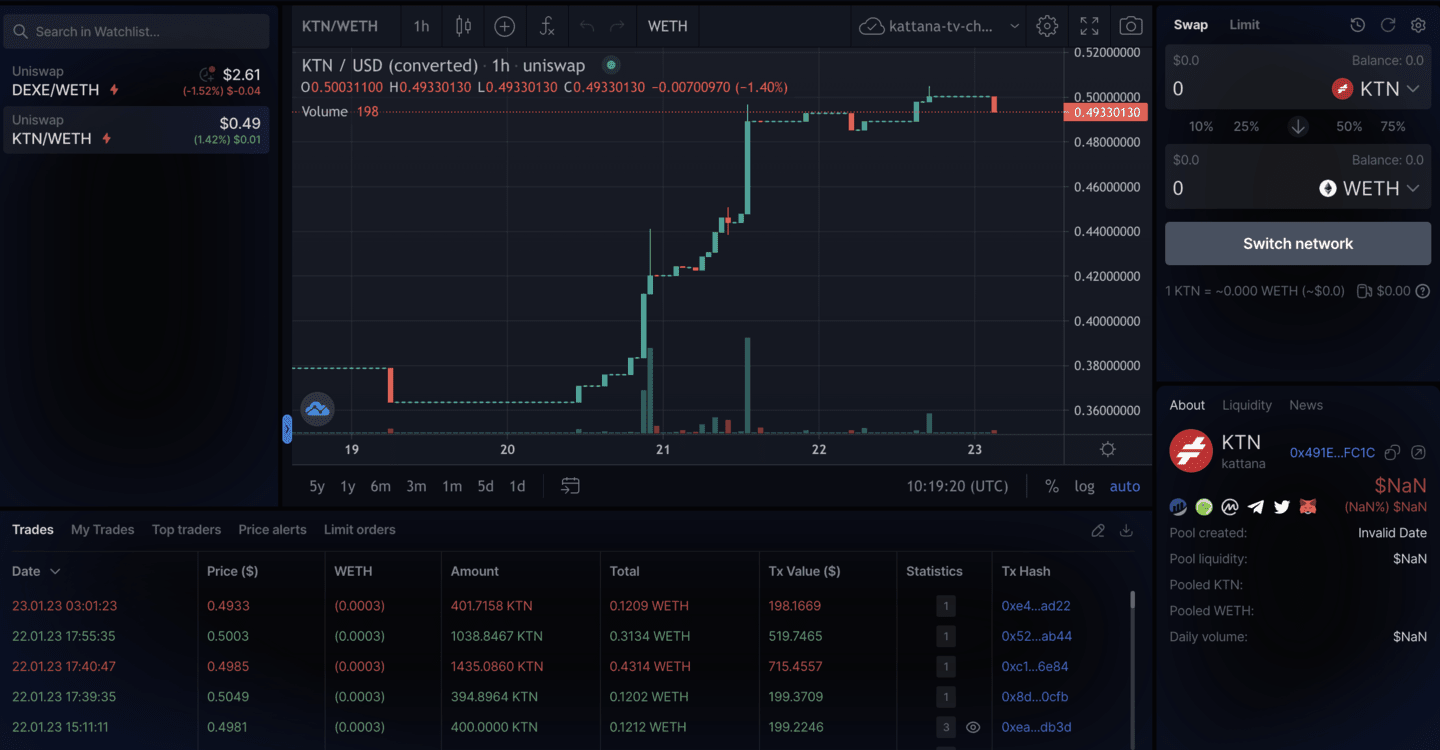Select the 75% amount shortcut
The width and height of the screenshot is (1440, 750).
coord(1393,127)
